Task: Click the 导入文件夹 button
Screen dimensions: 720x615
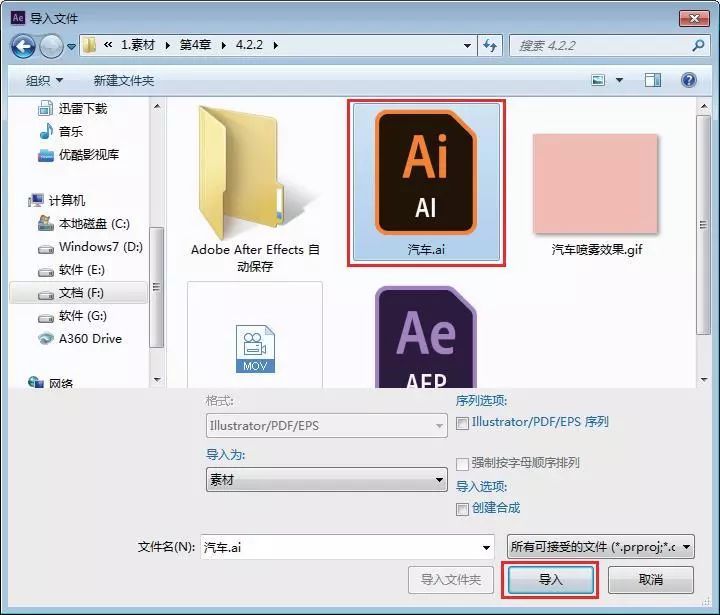Action: coord(451,580)
